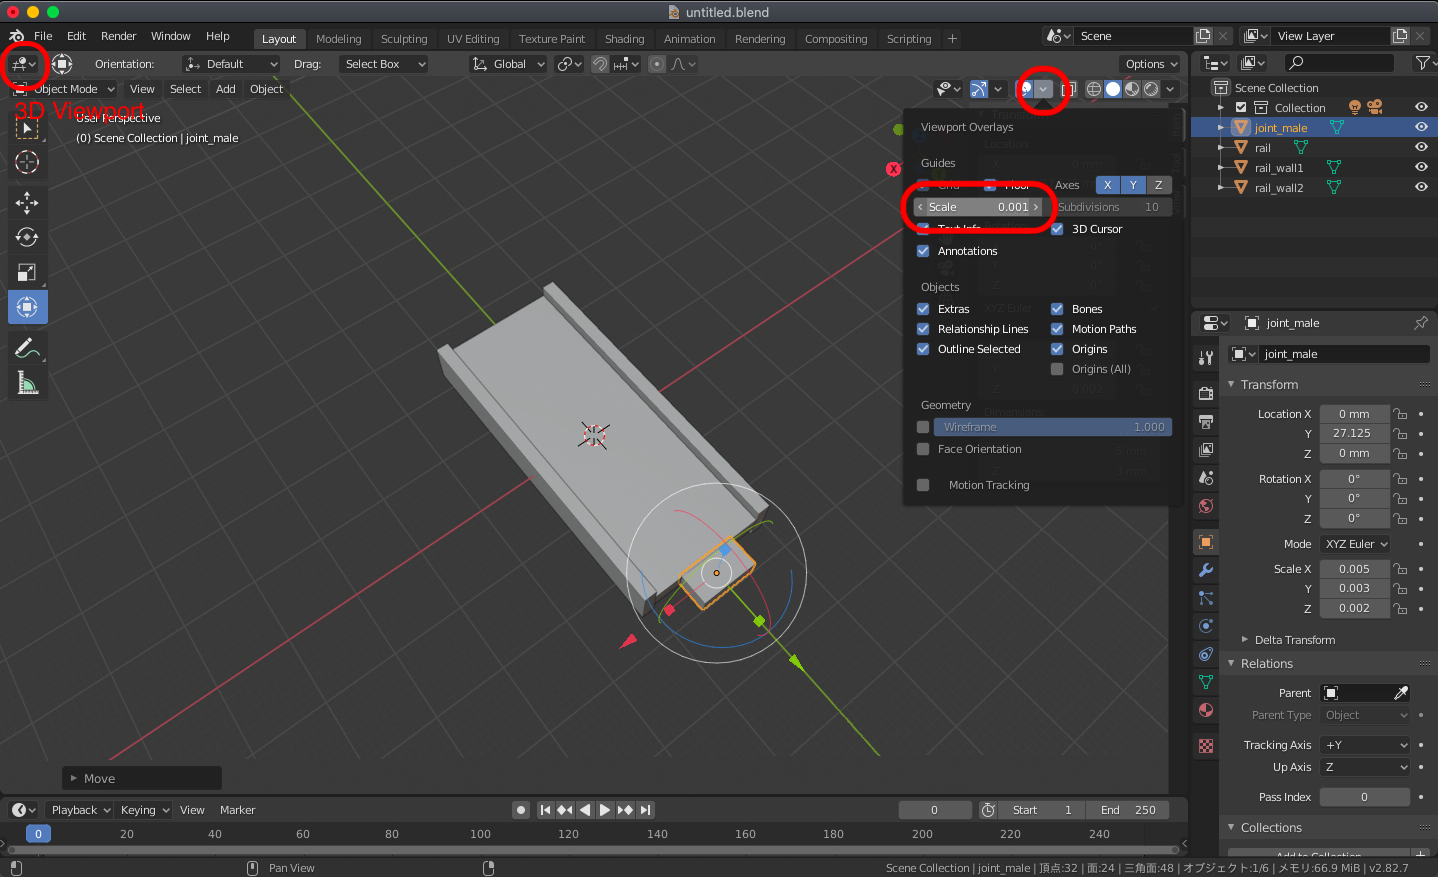Activate the 3D Cursor tool
Viewport: 1438px width, 877px height.
27,162
